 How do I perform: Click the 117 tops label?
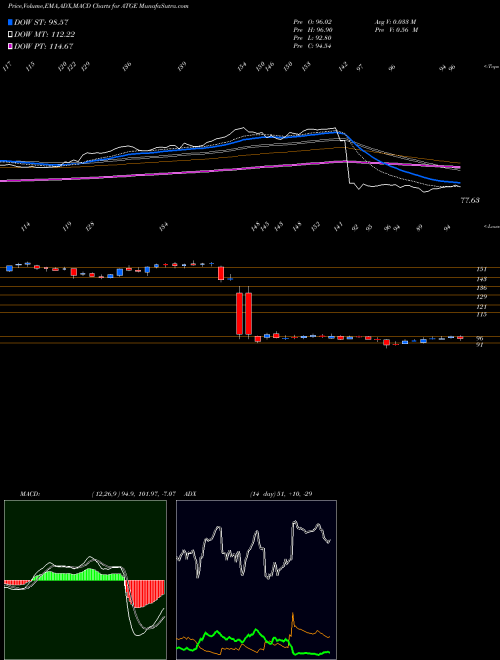(x=7, y=67)
